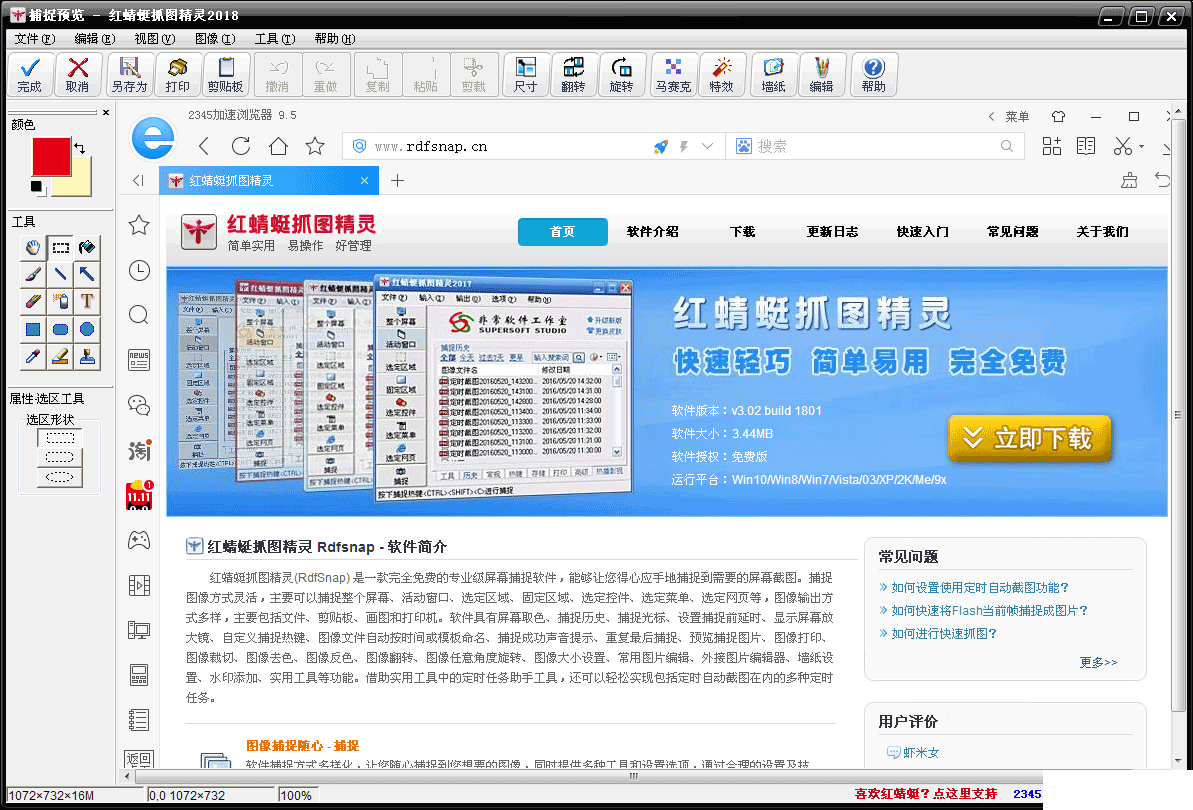Select the straight line tool
This screenshot has width=1193, height=810.
pos(60,275)
